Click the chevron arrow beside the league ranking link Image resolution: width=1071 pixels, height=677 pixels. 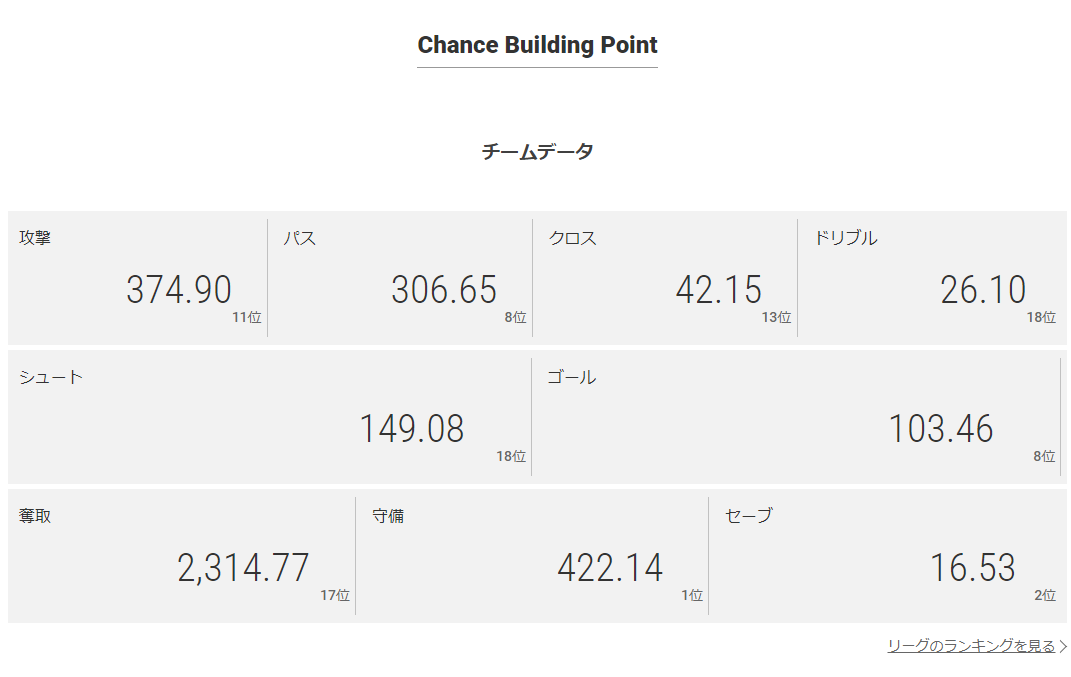point(1063,647)
